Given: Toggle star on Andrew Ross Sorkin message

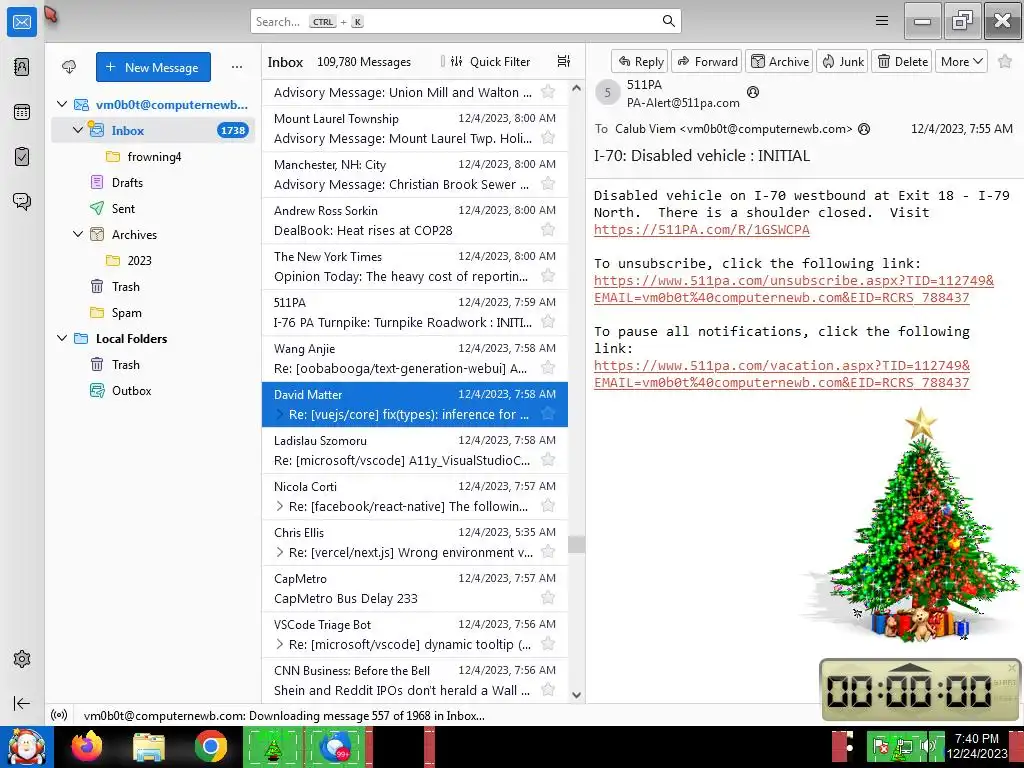Looking at the screenshot, I should 548,230.
